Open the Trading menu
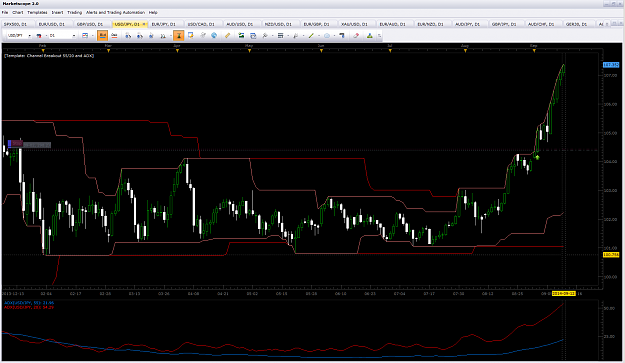Screen dimensions: 625x363 click(74, 12)
